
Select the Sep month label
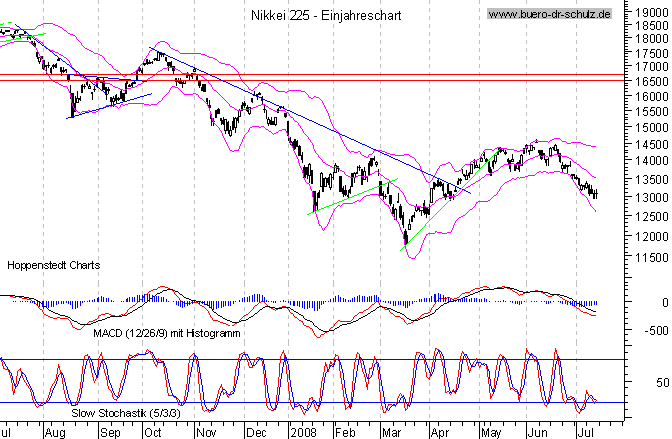tap(111, 433)
